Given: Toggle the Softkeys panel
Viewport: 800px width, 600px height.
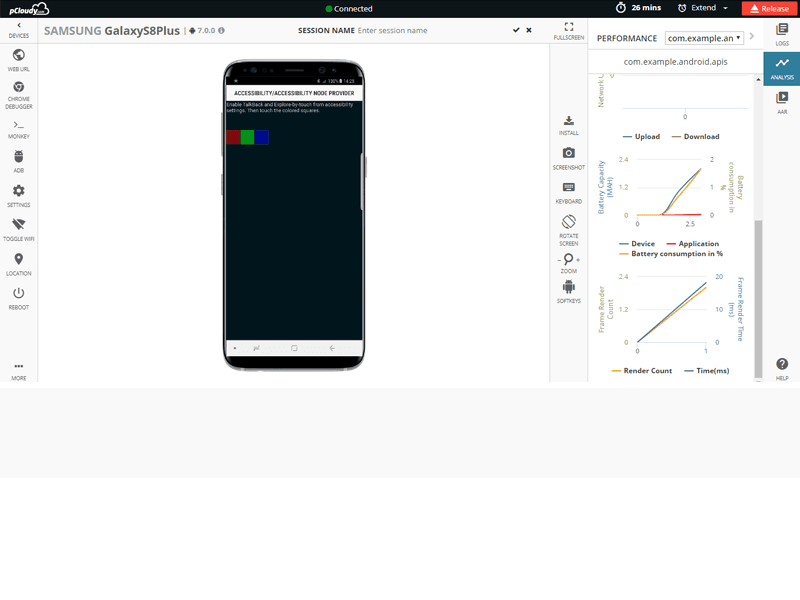Looking at the screenshot, I should coord(568,292).
